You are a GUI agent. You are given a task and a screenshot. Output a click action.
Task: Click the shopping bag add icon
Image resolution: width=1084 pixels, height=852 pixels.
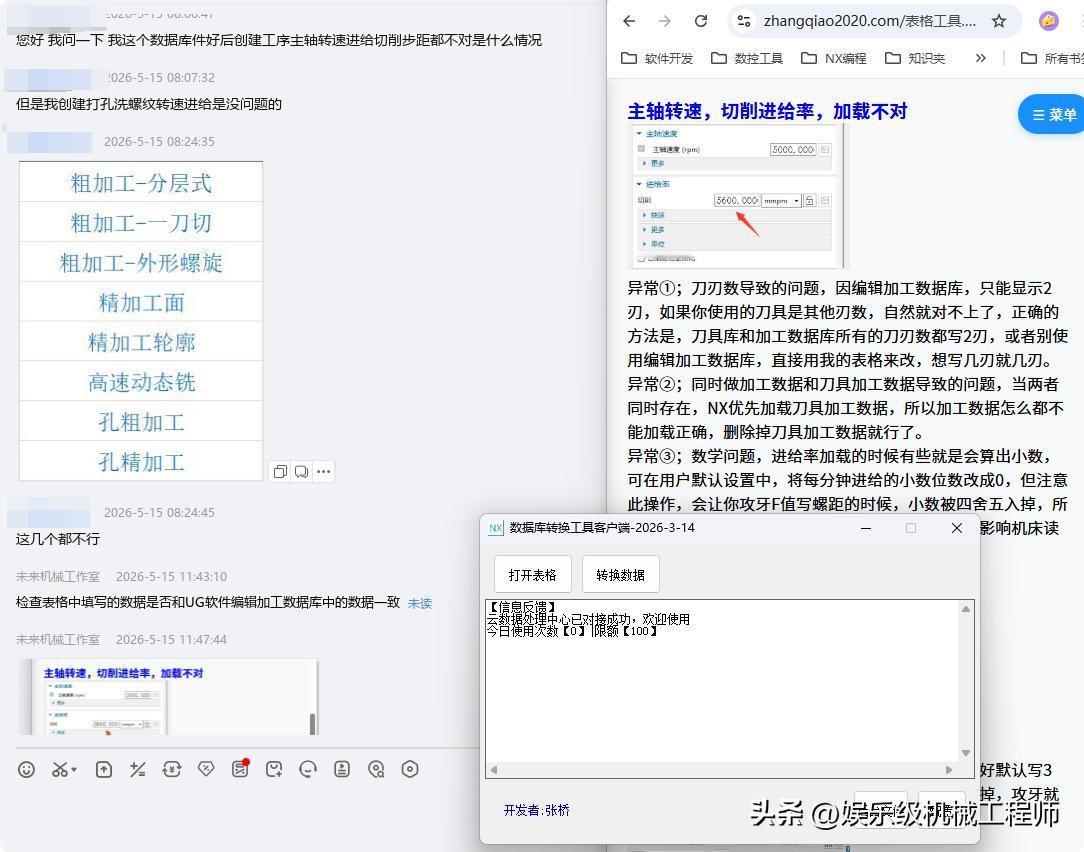[274, 769]
